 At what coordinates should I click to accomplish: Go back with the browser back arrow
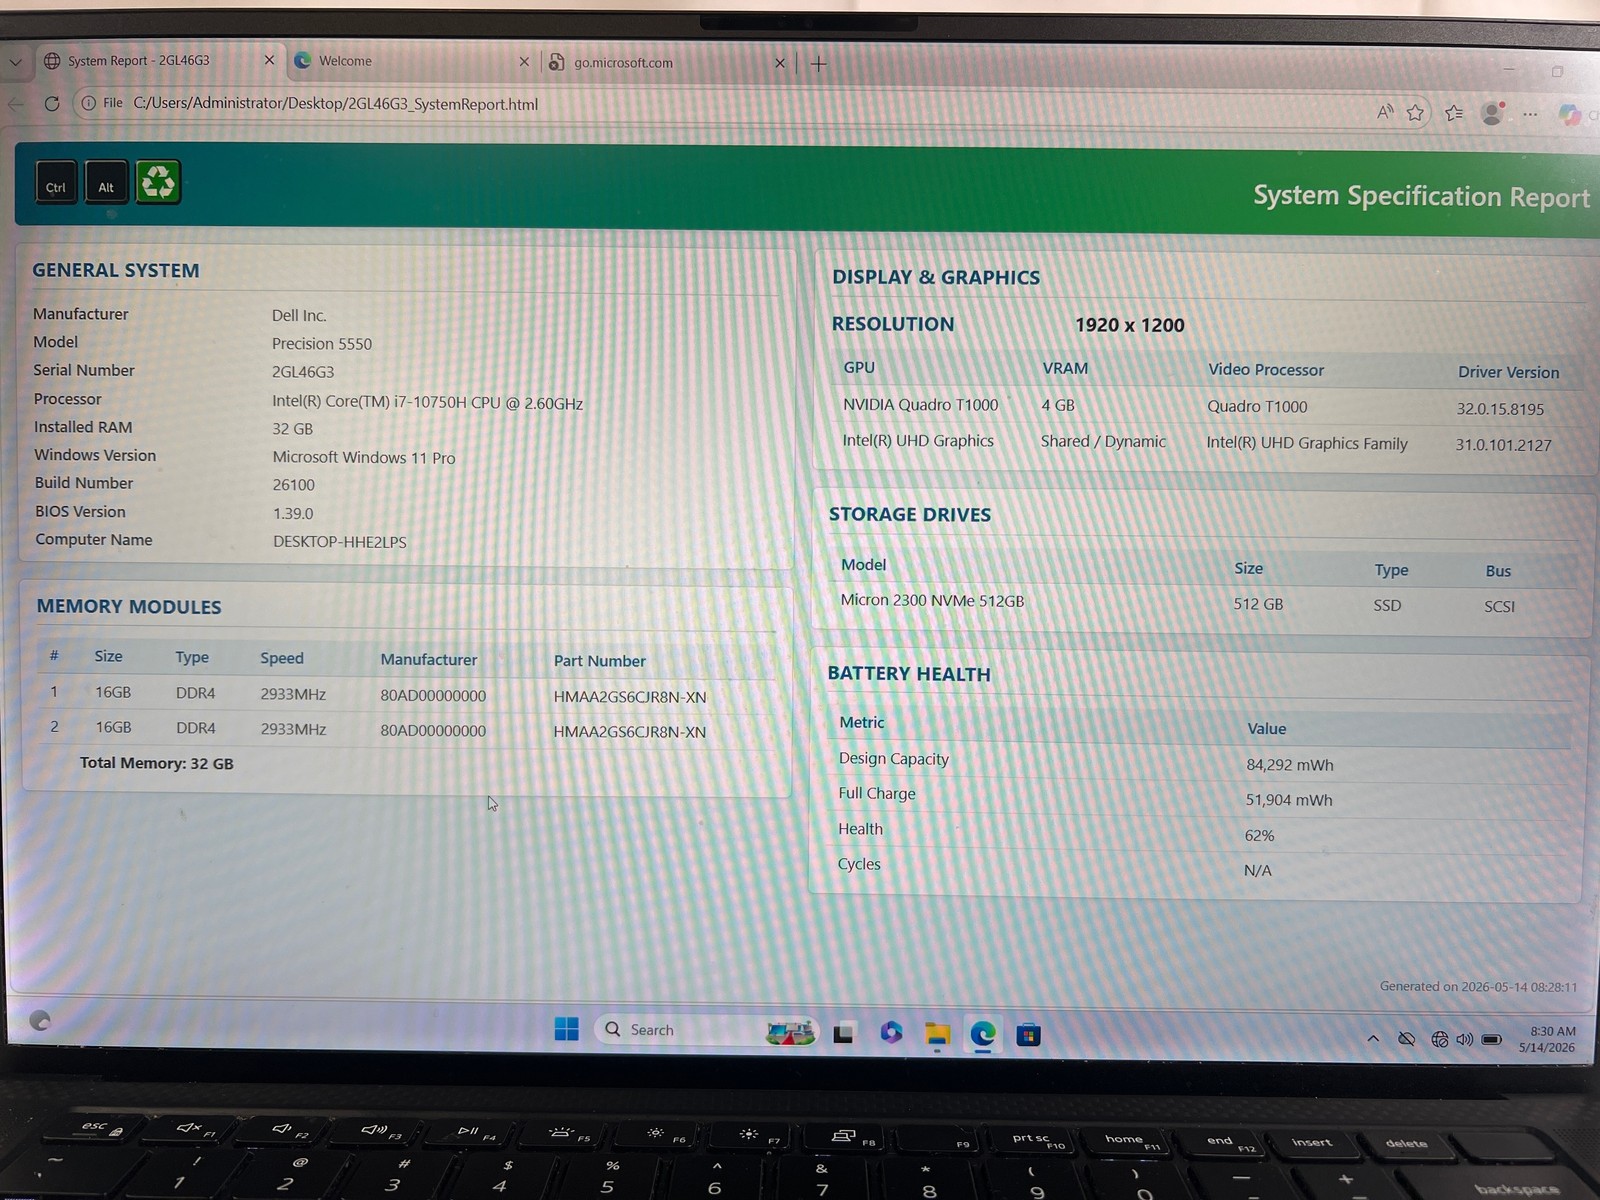15,103
